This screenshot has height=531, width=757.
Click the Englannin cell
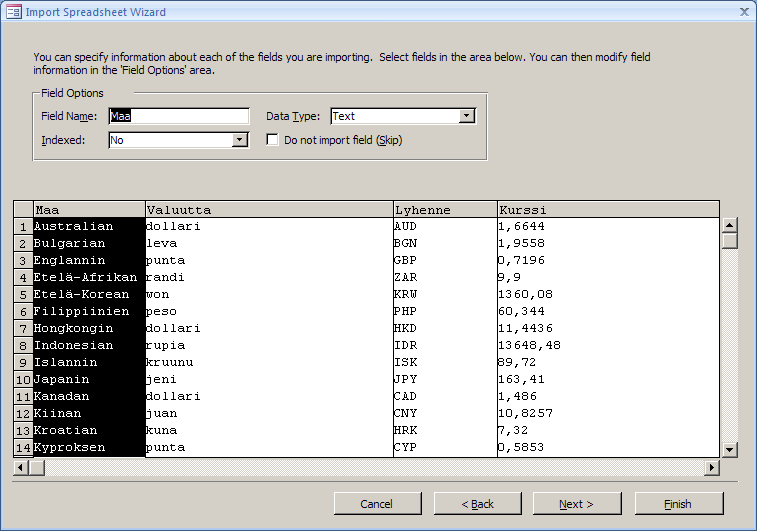89,260
